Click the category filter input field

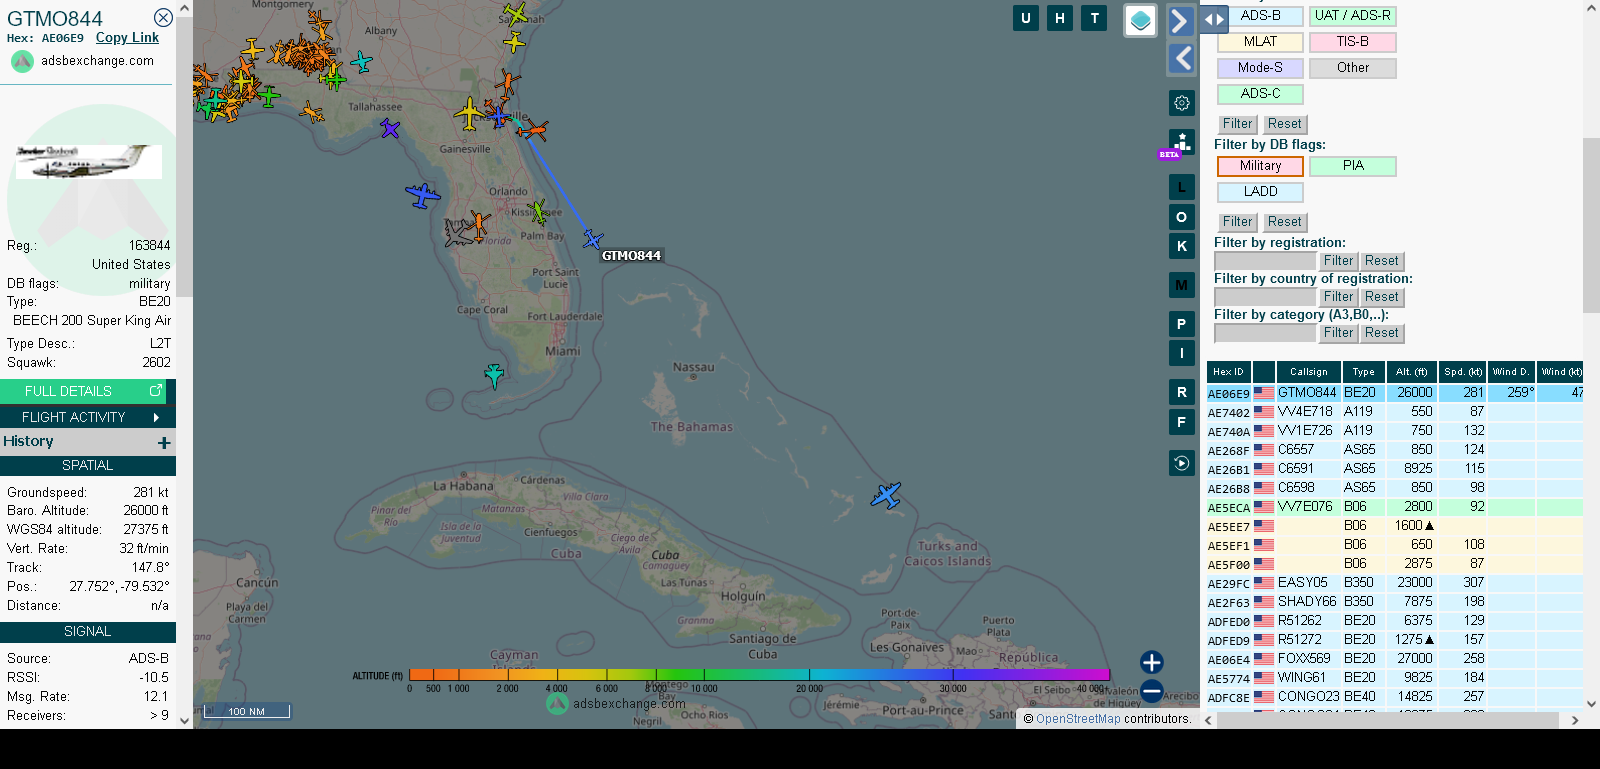tap(1265, 333)
